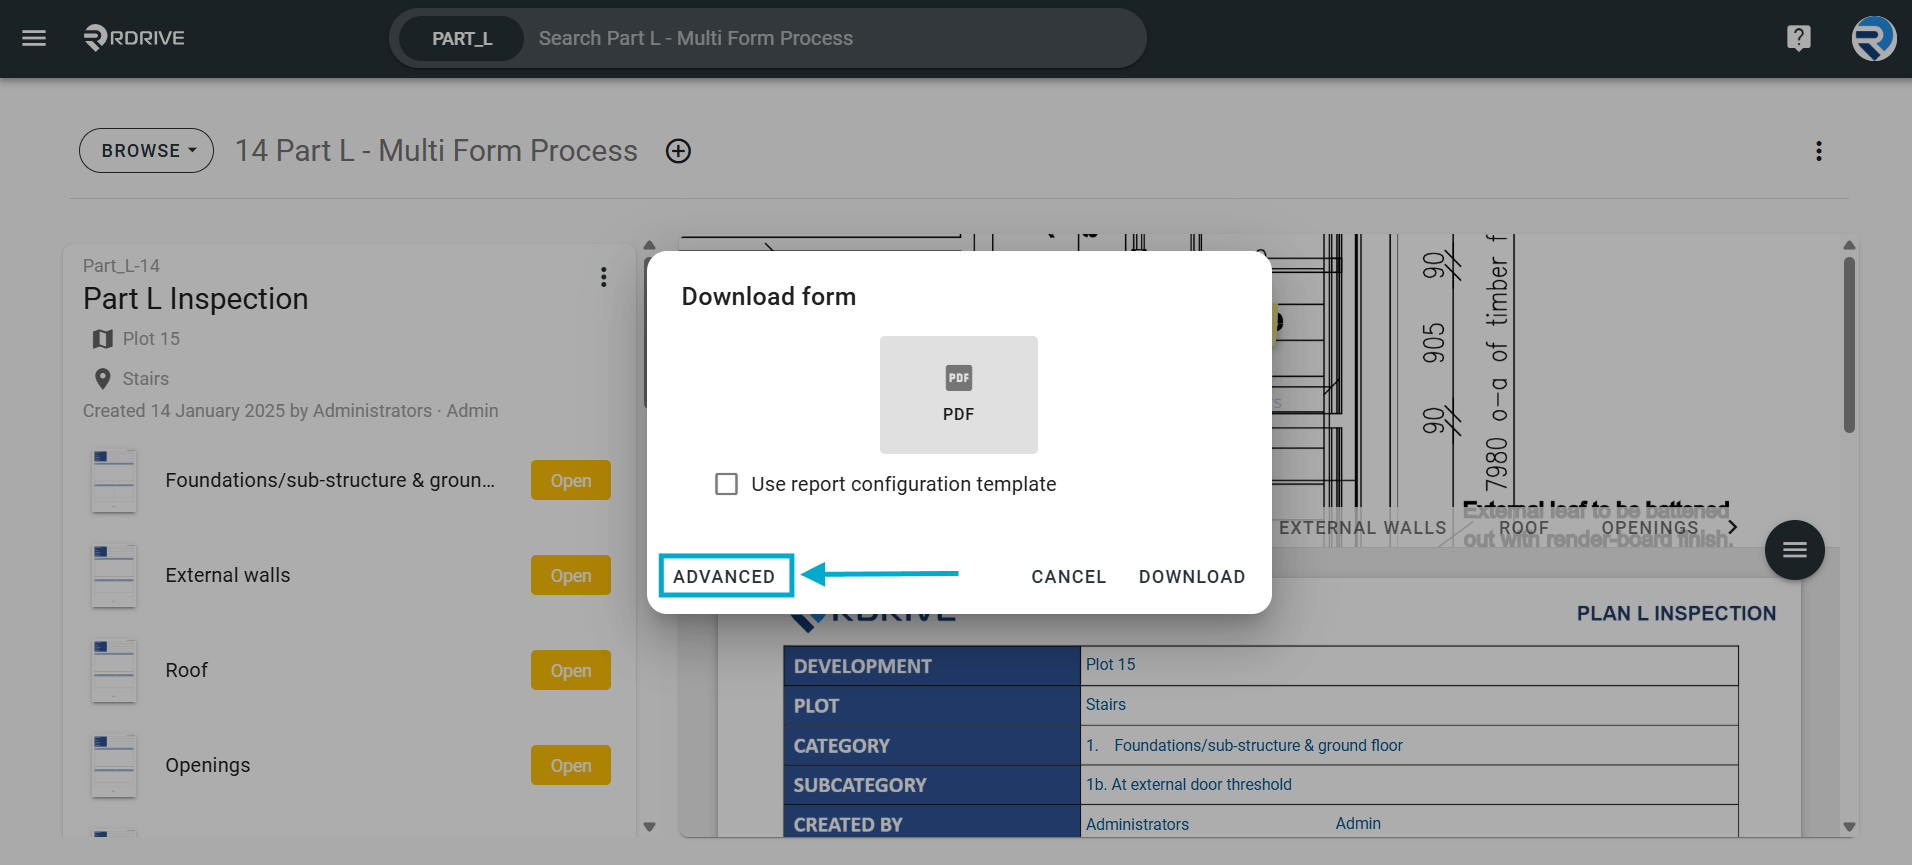This screenshot has height=865, width=1912.
Task: Switch to the ROOF tab
Action: pos(1523,527)
